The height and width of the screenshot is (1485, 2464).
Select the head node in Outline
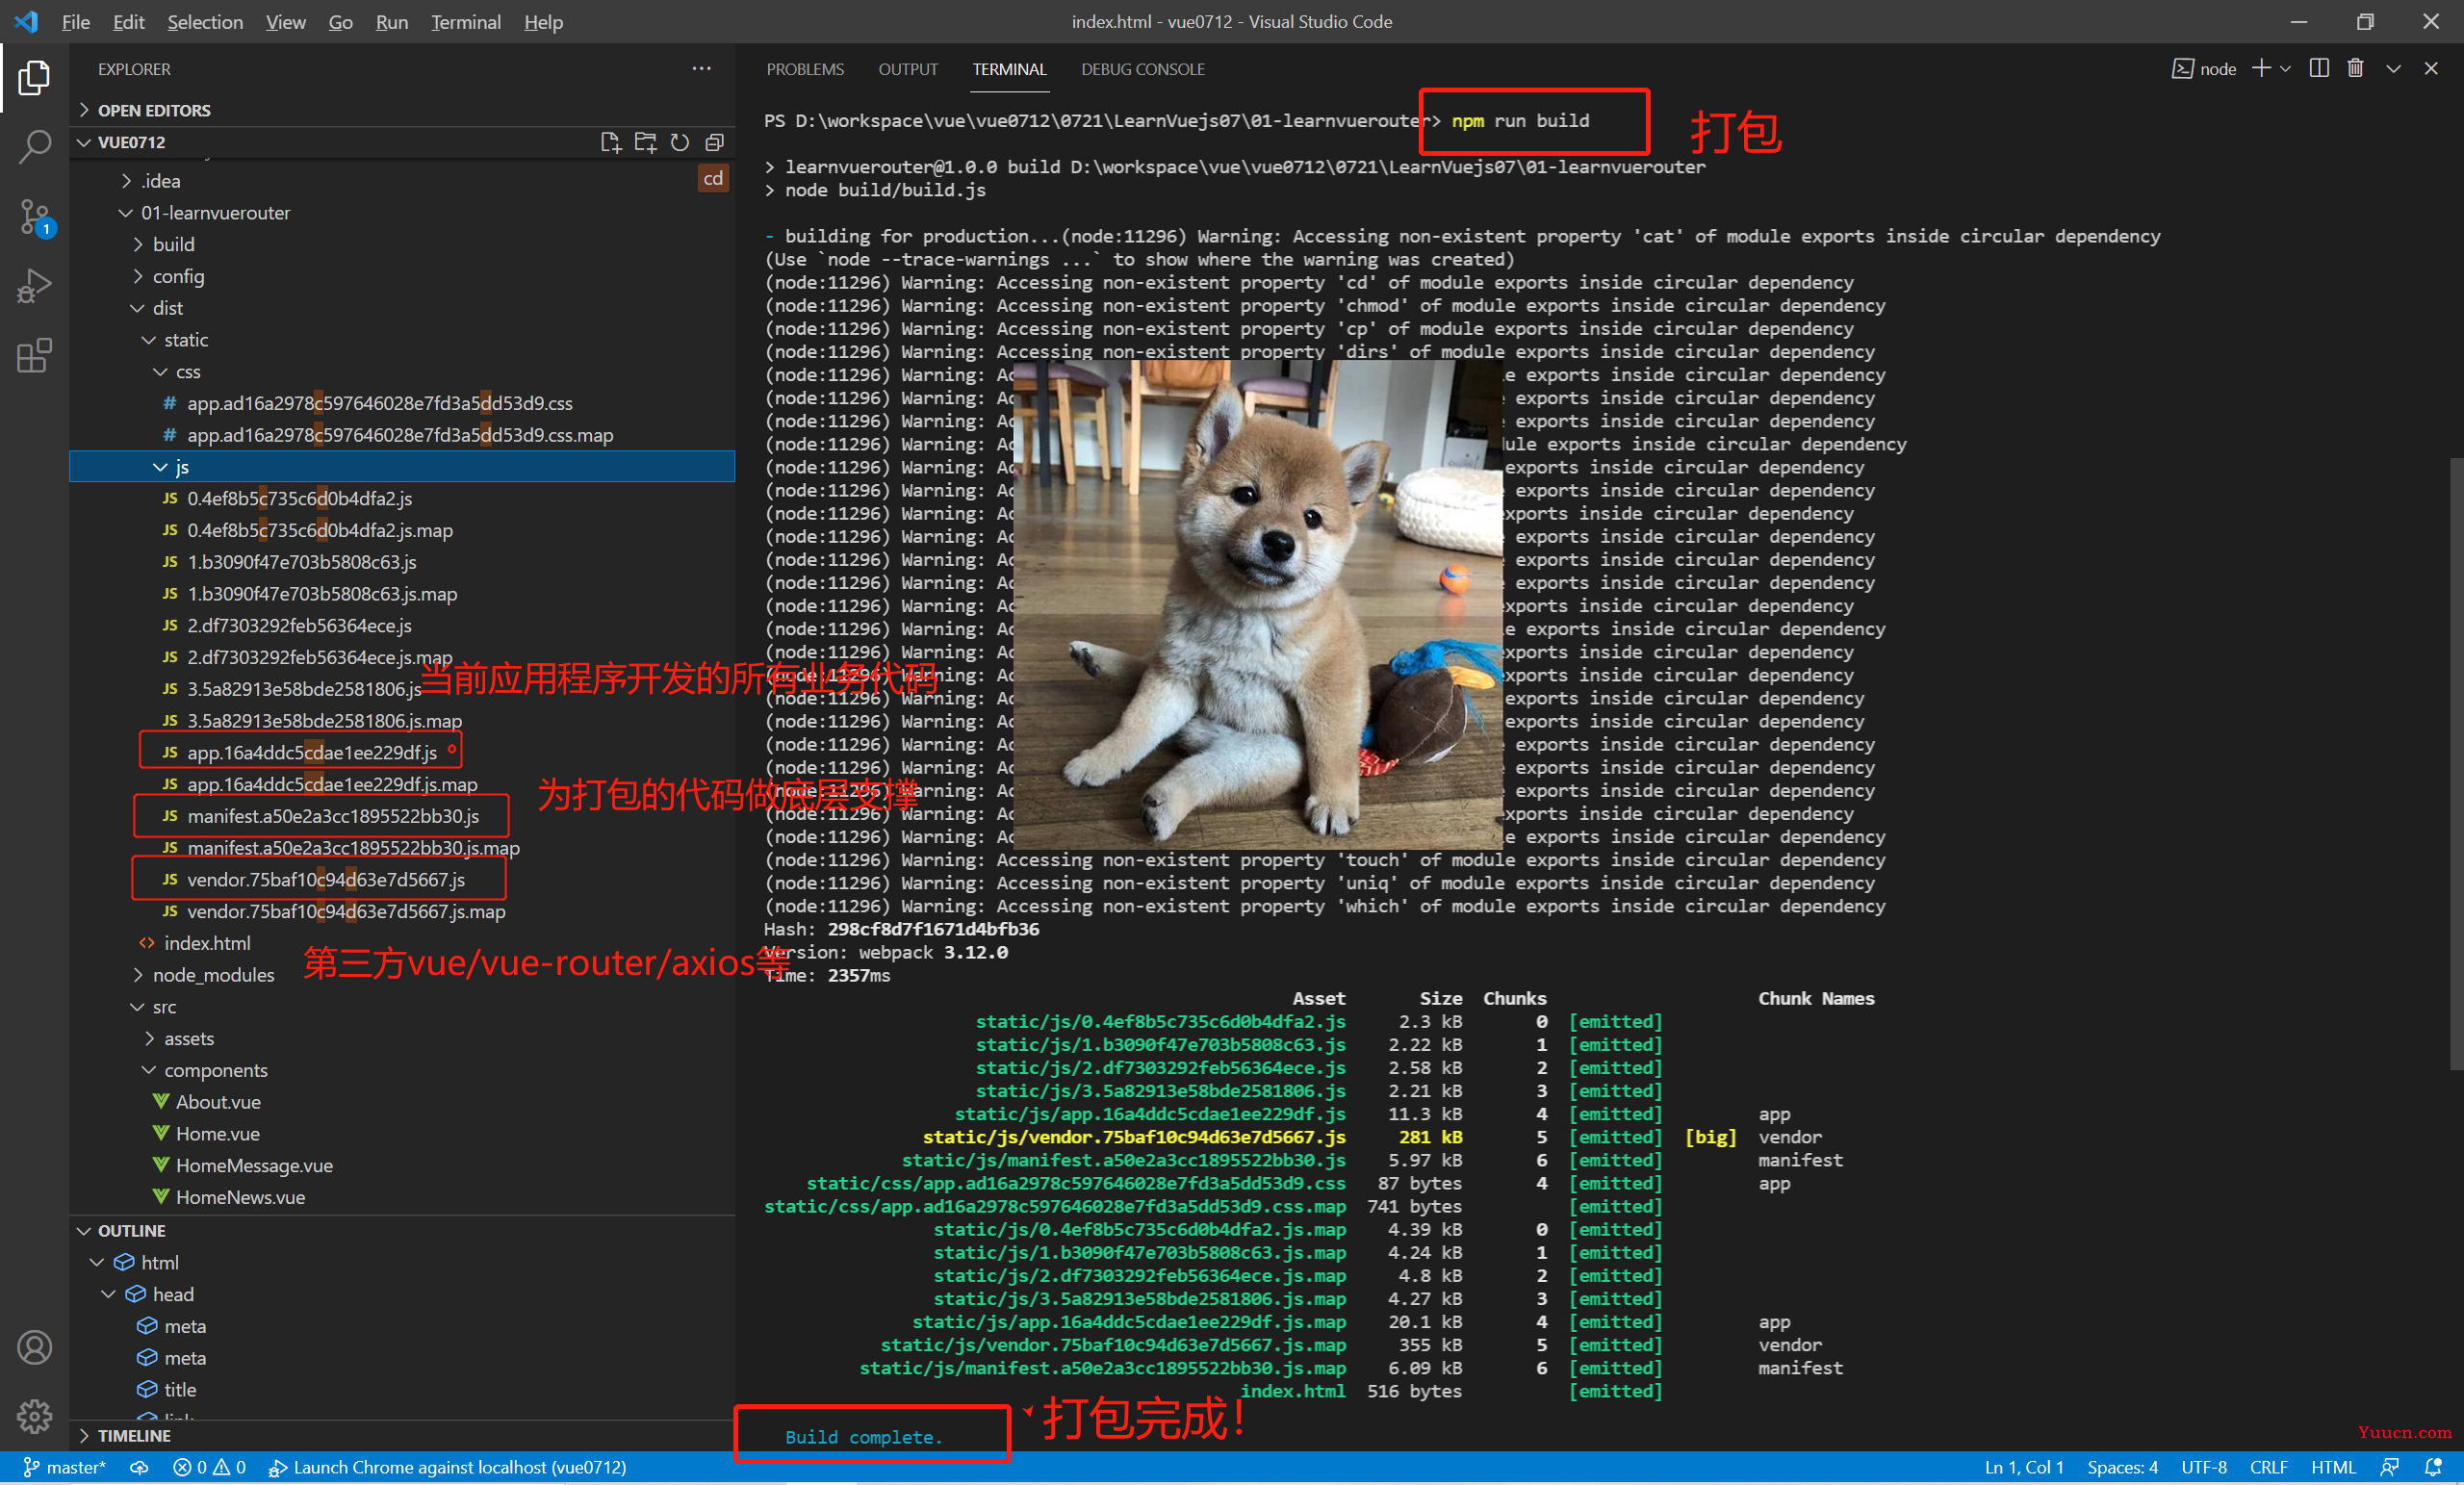402,1294
